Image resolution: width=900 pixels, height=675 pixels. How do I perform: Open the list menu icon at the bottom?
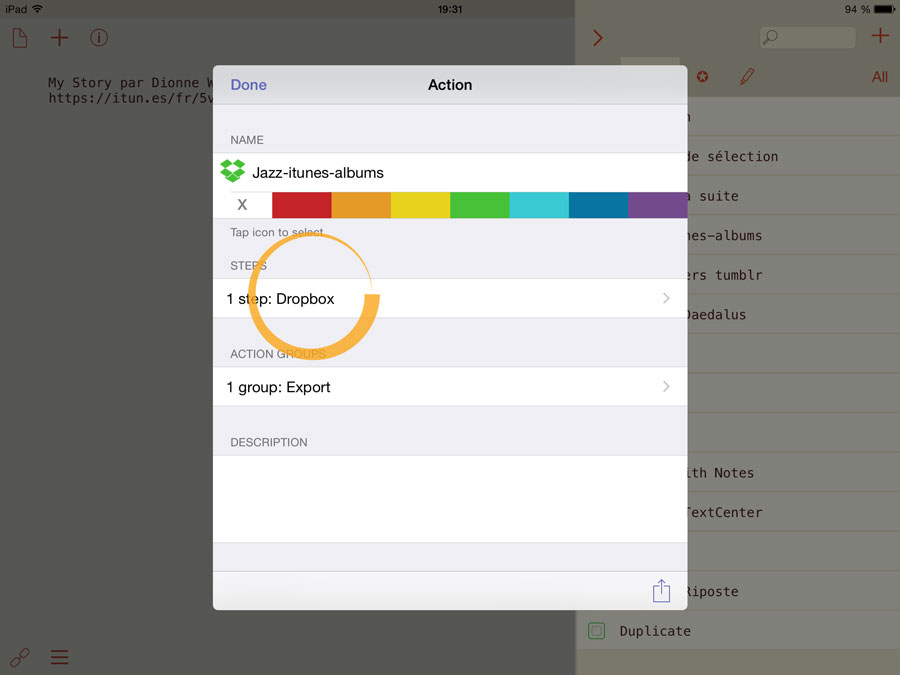click(x=59, y=657)
